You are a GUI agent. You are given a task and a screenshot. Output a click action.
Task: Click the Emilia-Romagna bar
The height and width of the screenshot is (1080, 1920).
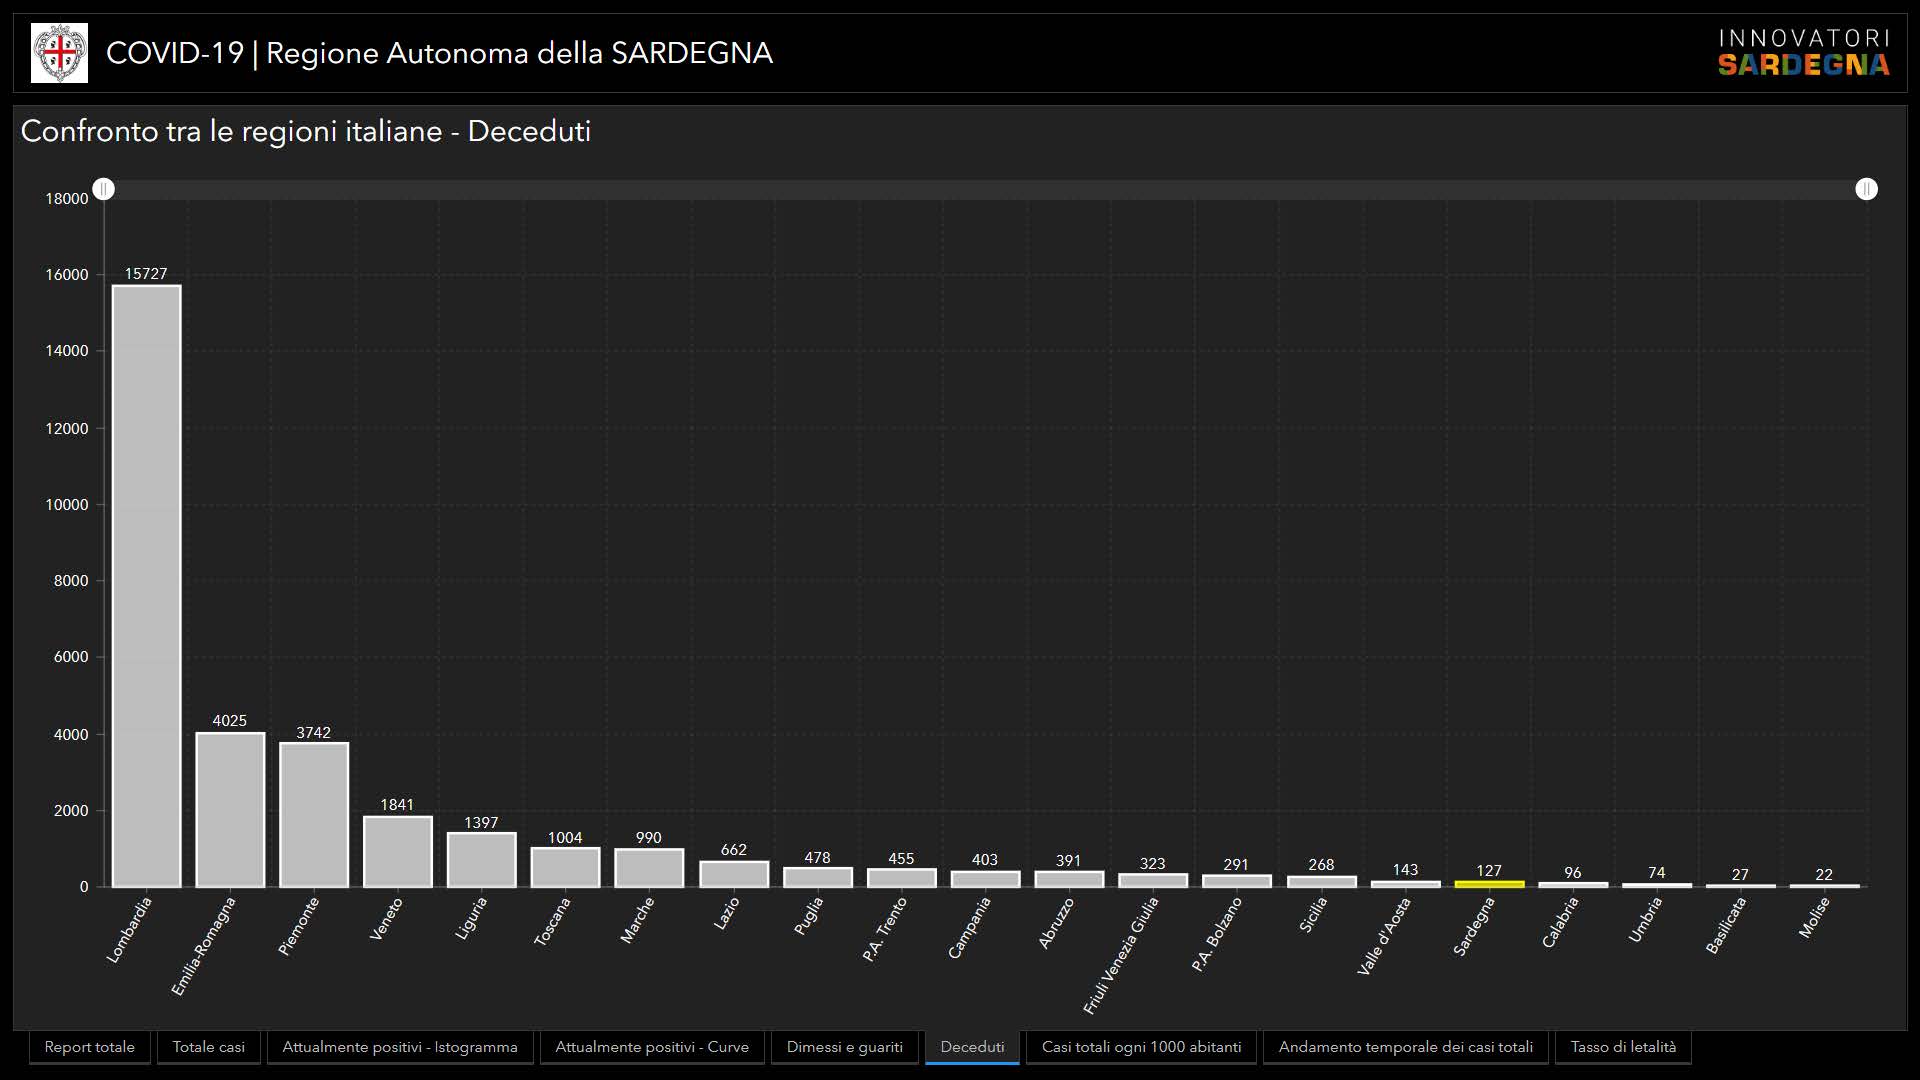pos(230,810)
